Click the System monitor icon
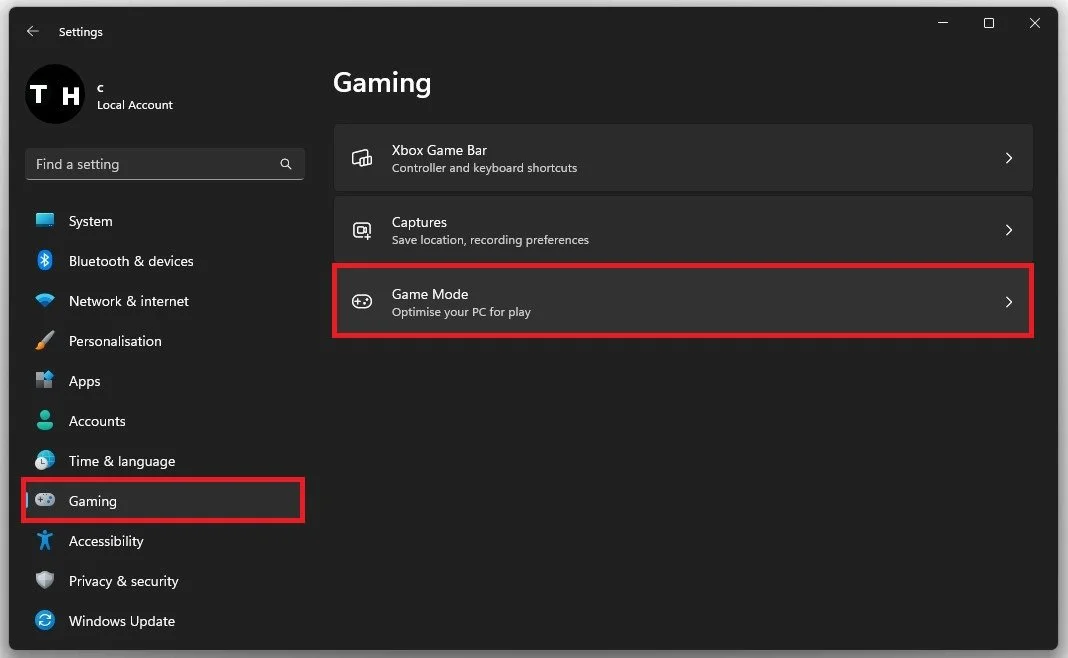The image size is (1068, 658). click(x=45, y=221)
